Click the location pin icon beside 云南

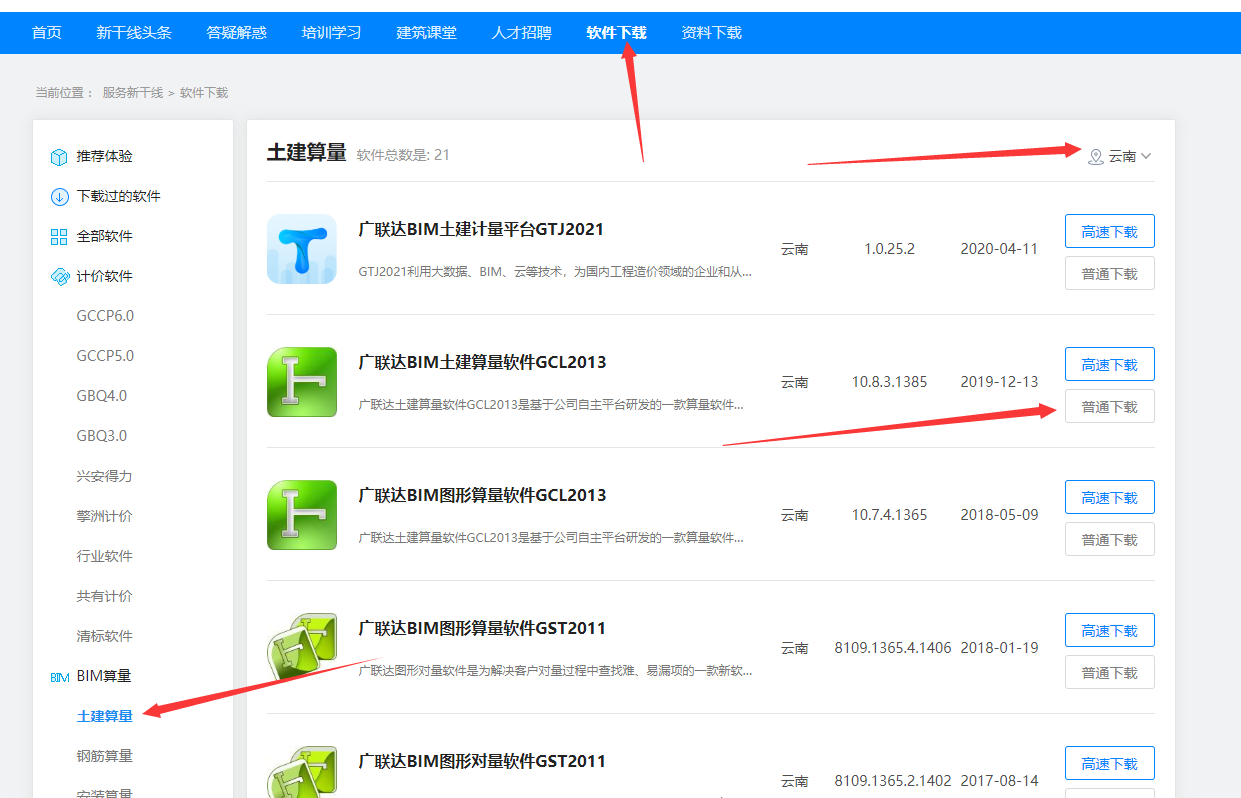1095,156
